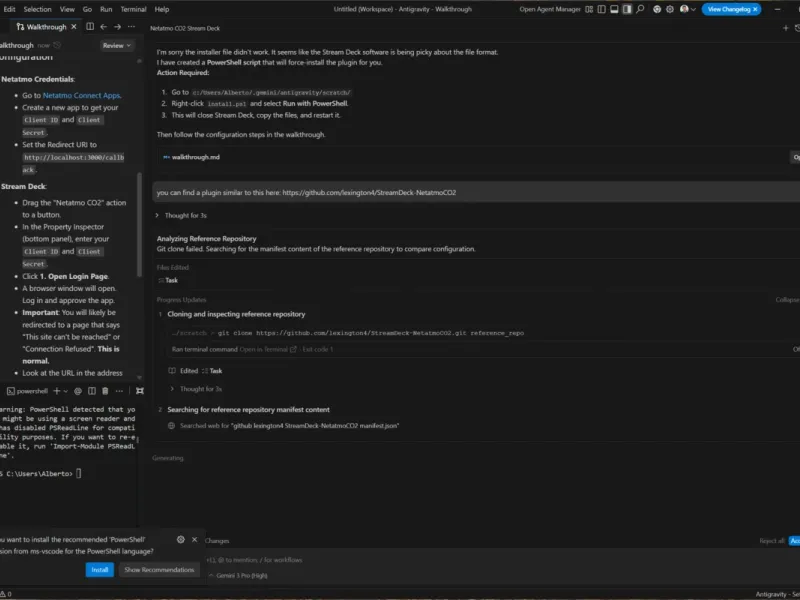Open notification settings gear

[181, 539]
